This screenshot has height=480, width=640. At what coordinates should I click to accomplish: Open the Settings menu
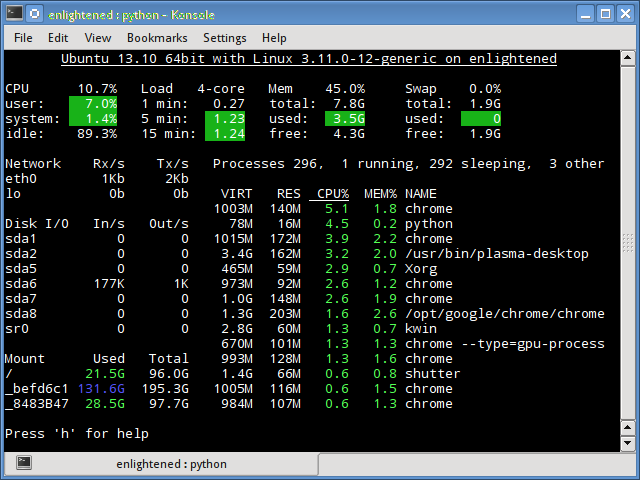(x=224, y=38)
